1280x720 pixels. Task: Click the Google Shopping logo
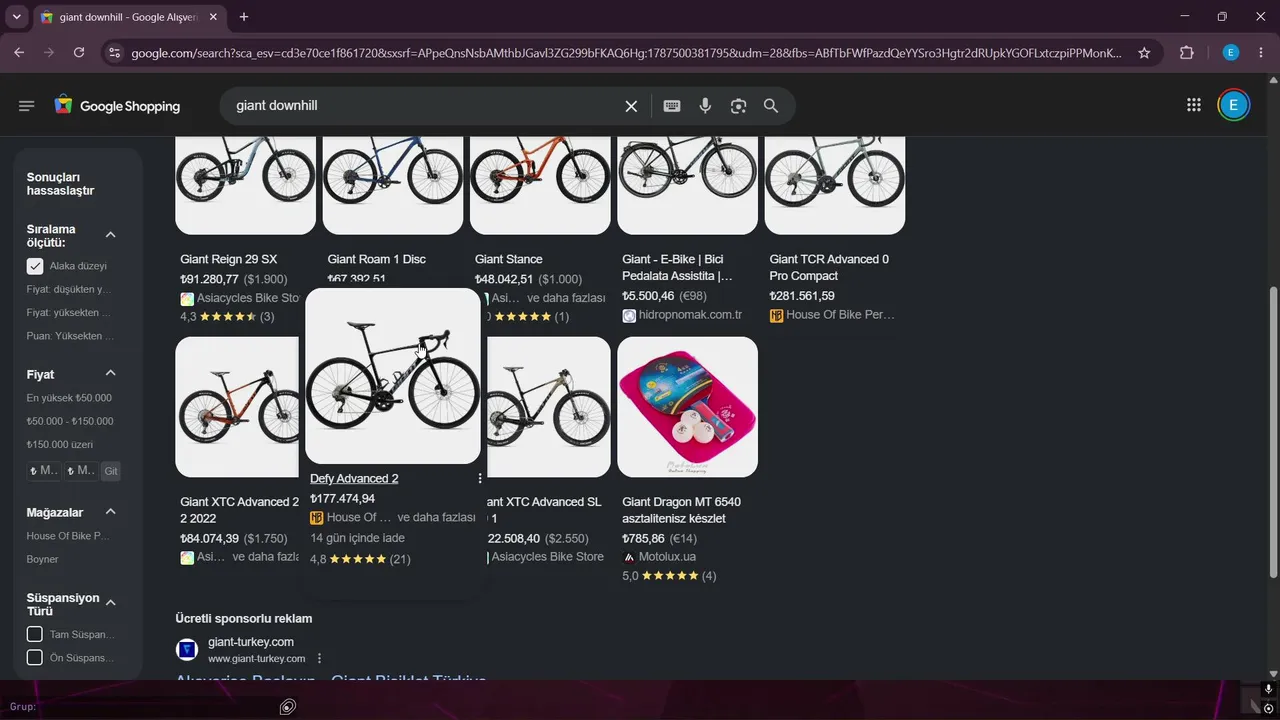coord(117,106)
